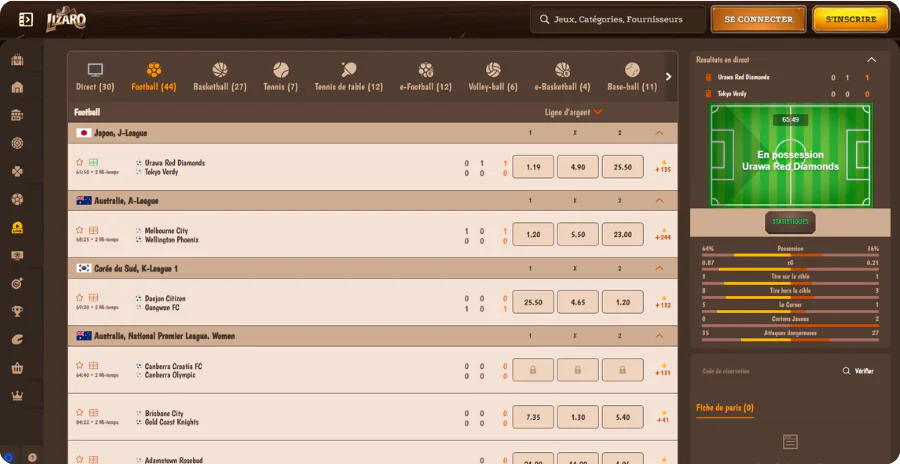Favorite the Melbourne City match star
The image size is (900, 464).
80,230
